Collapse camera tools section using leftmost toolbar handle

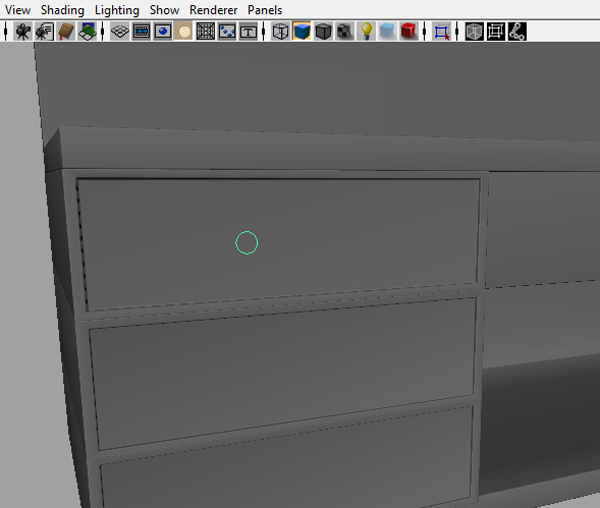coord(5,31)
